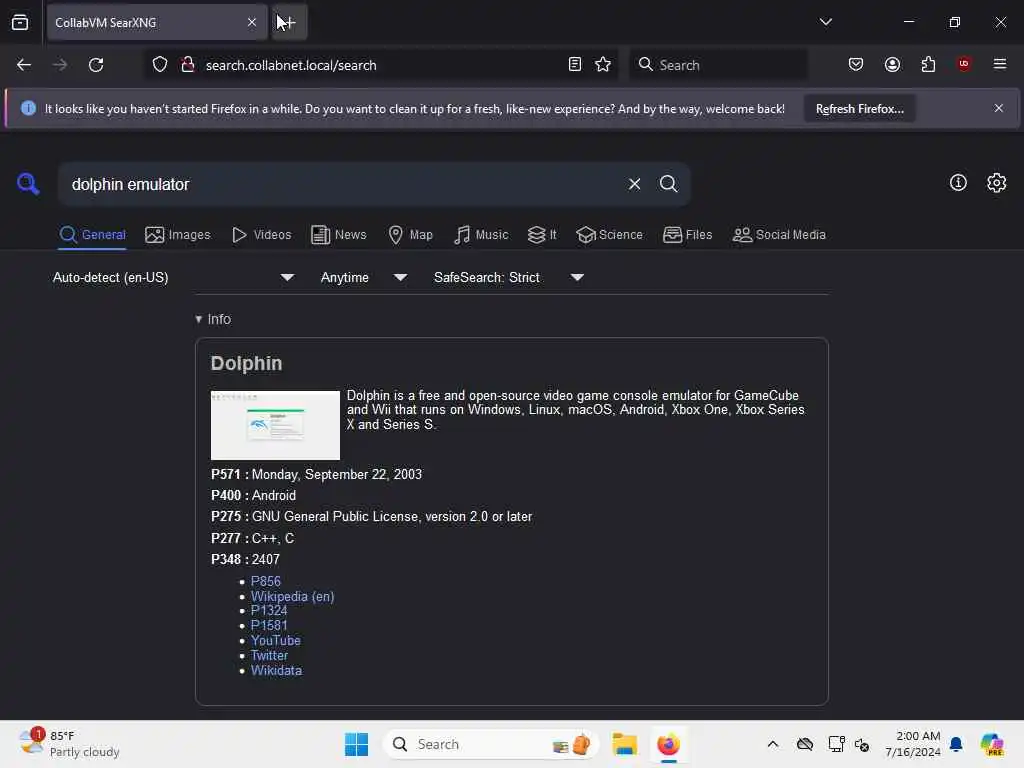Click SearXNG logo magnifier icon

point(28,184)
